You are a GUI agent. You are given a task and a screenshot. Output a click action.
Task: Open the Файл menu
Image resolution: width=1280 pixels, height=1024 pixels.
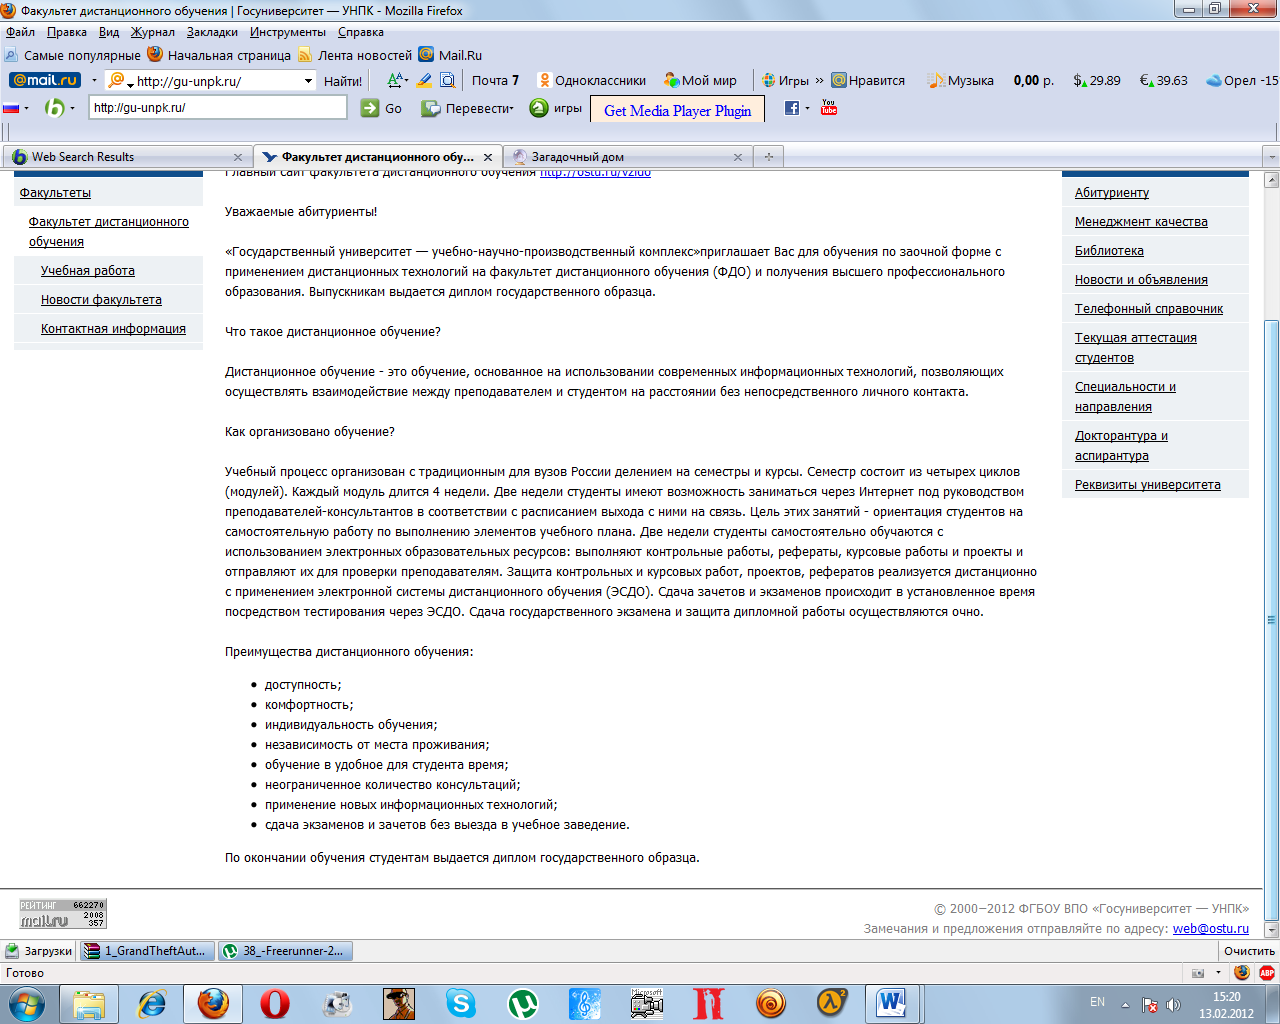(x=20, y=32)
